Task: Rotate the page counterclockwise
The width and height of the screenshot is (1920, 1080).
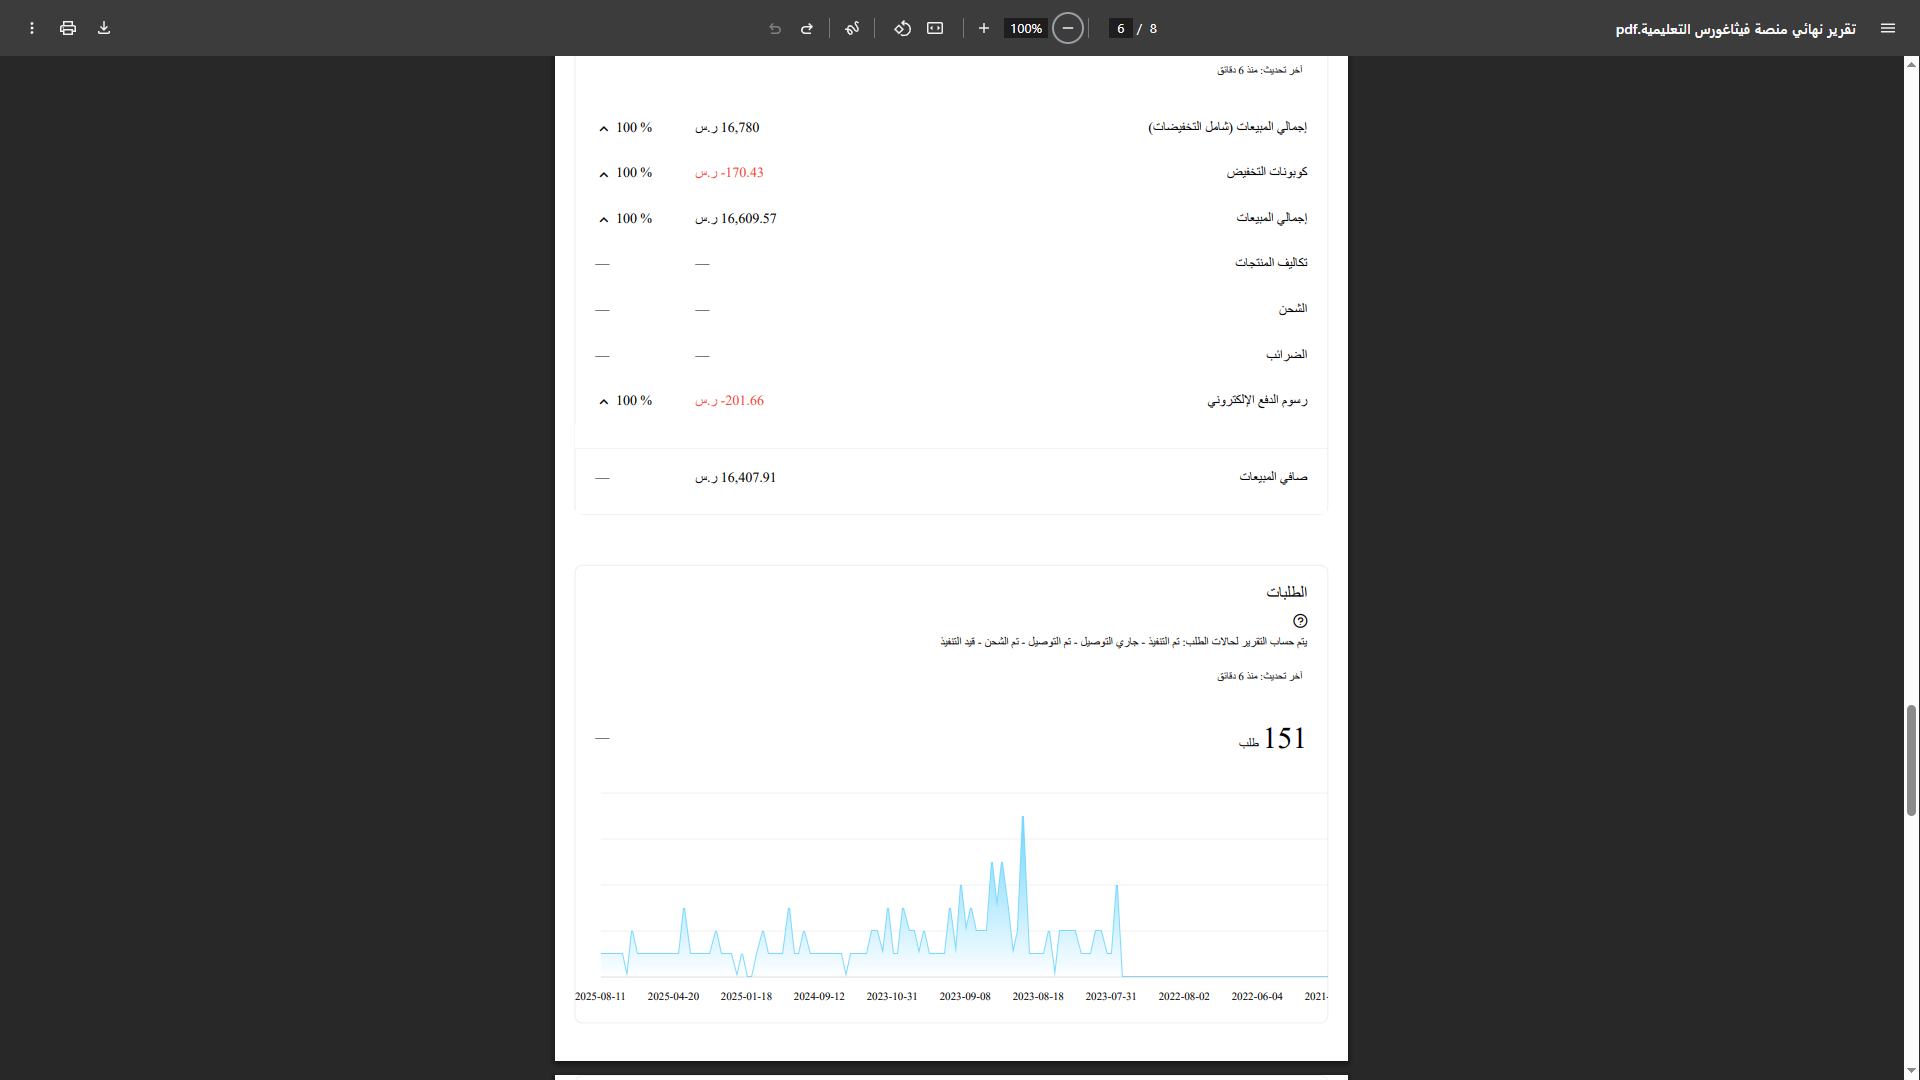Action: click(902, 28)
